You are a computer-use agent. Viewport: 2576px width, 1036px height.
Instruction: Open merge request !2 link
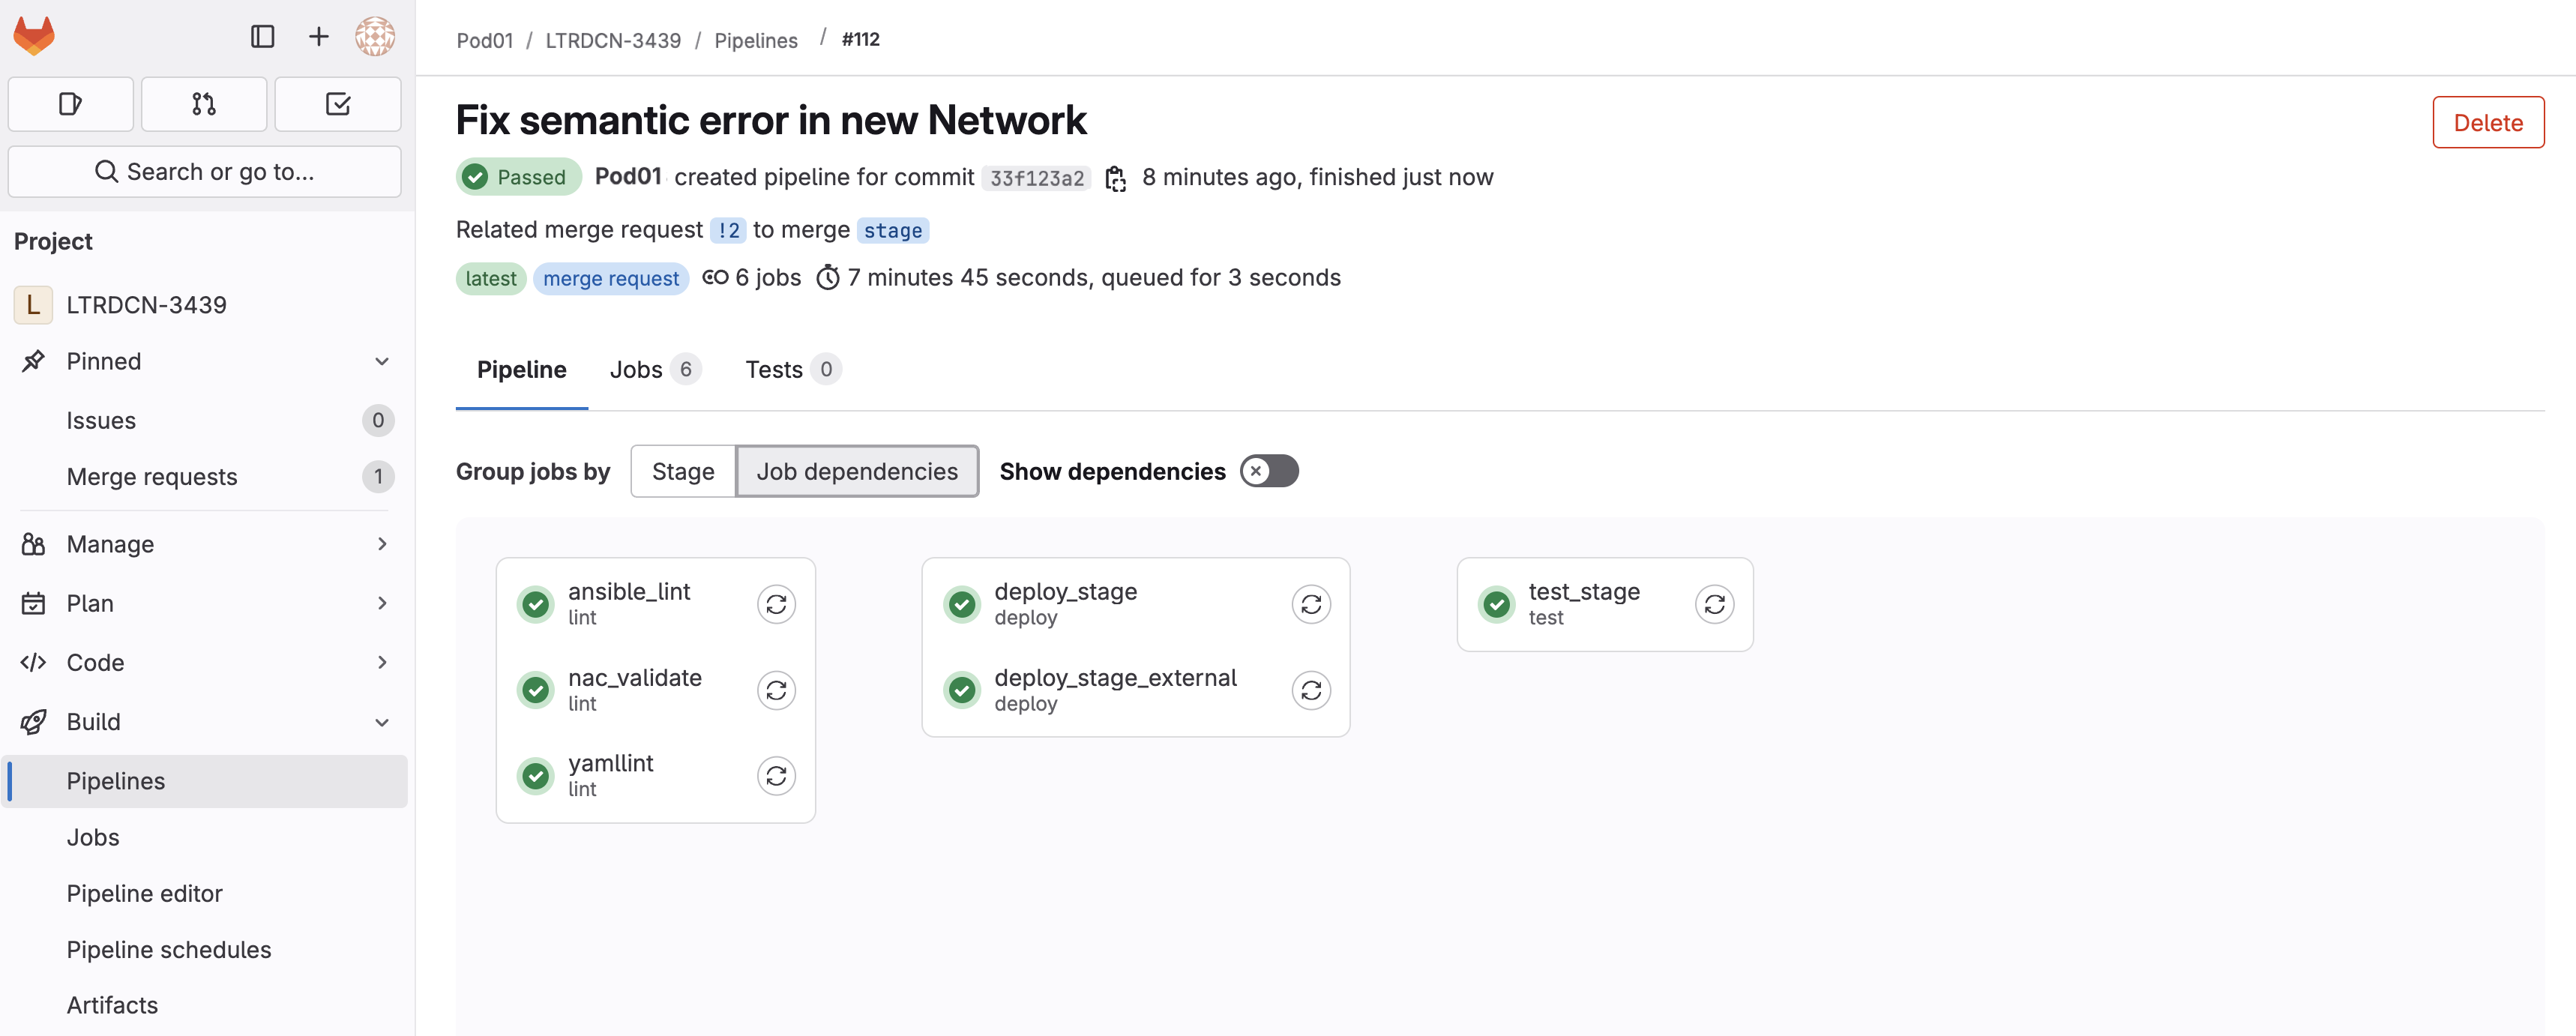tap(728, 230)
